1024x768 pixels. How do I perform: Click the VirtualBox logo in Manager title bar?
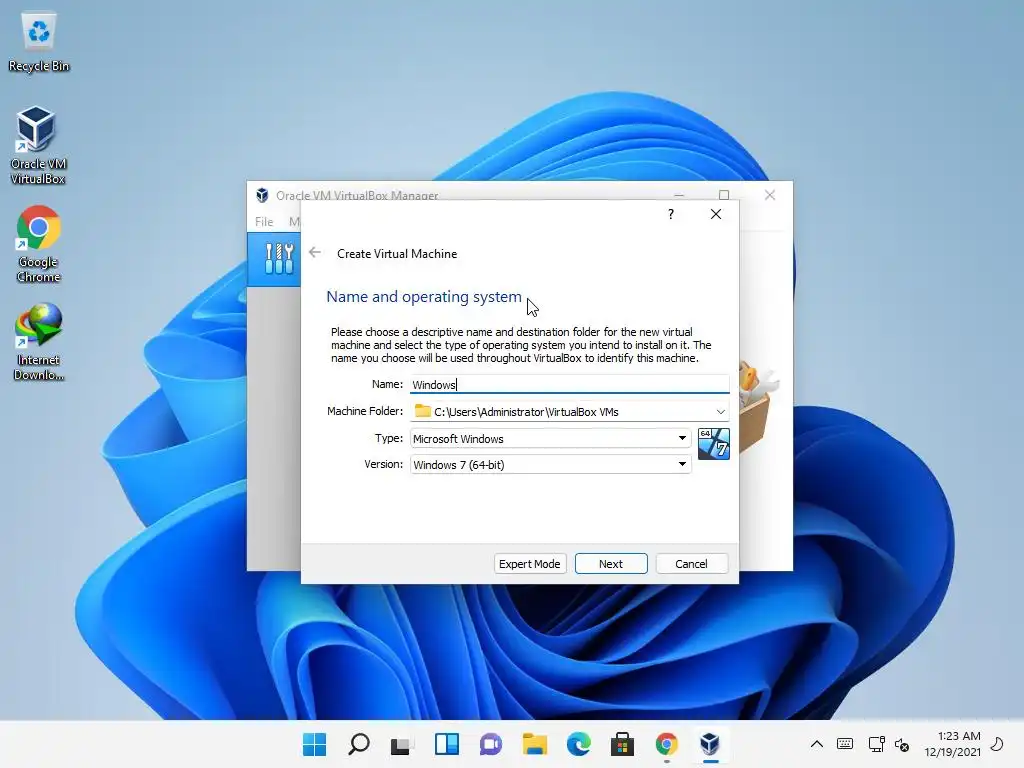pos(262,195)
